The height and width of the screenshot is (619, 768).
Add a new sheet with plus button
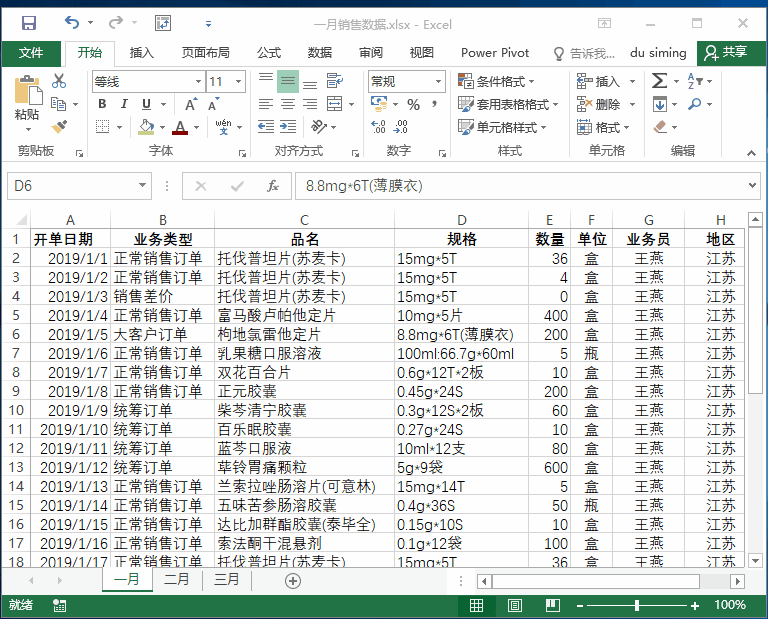[293, 581]
